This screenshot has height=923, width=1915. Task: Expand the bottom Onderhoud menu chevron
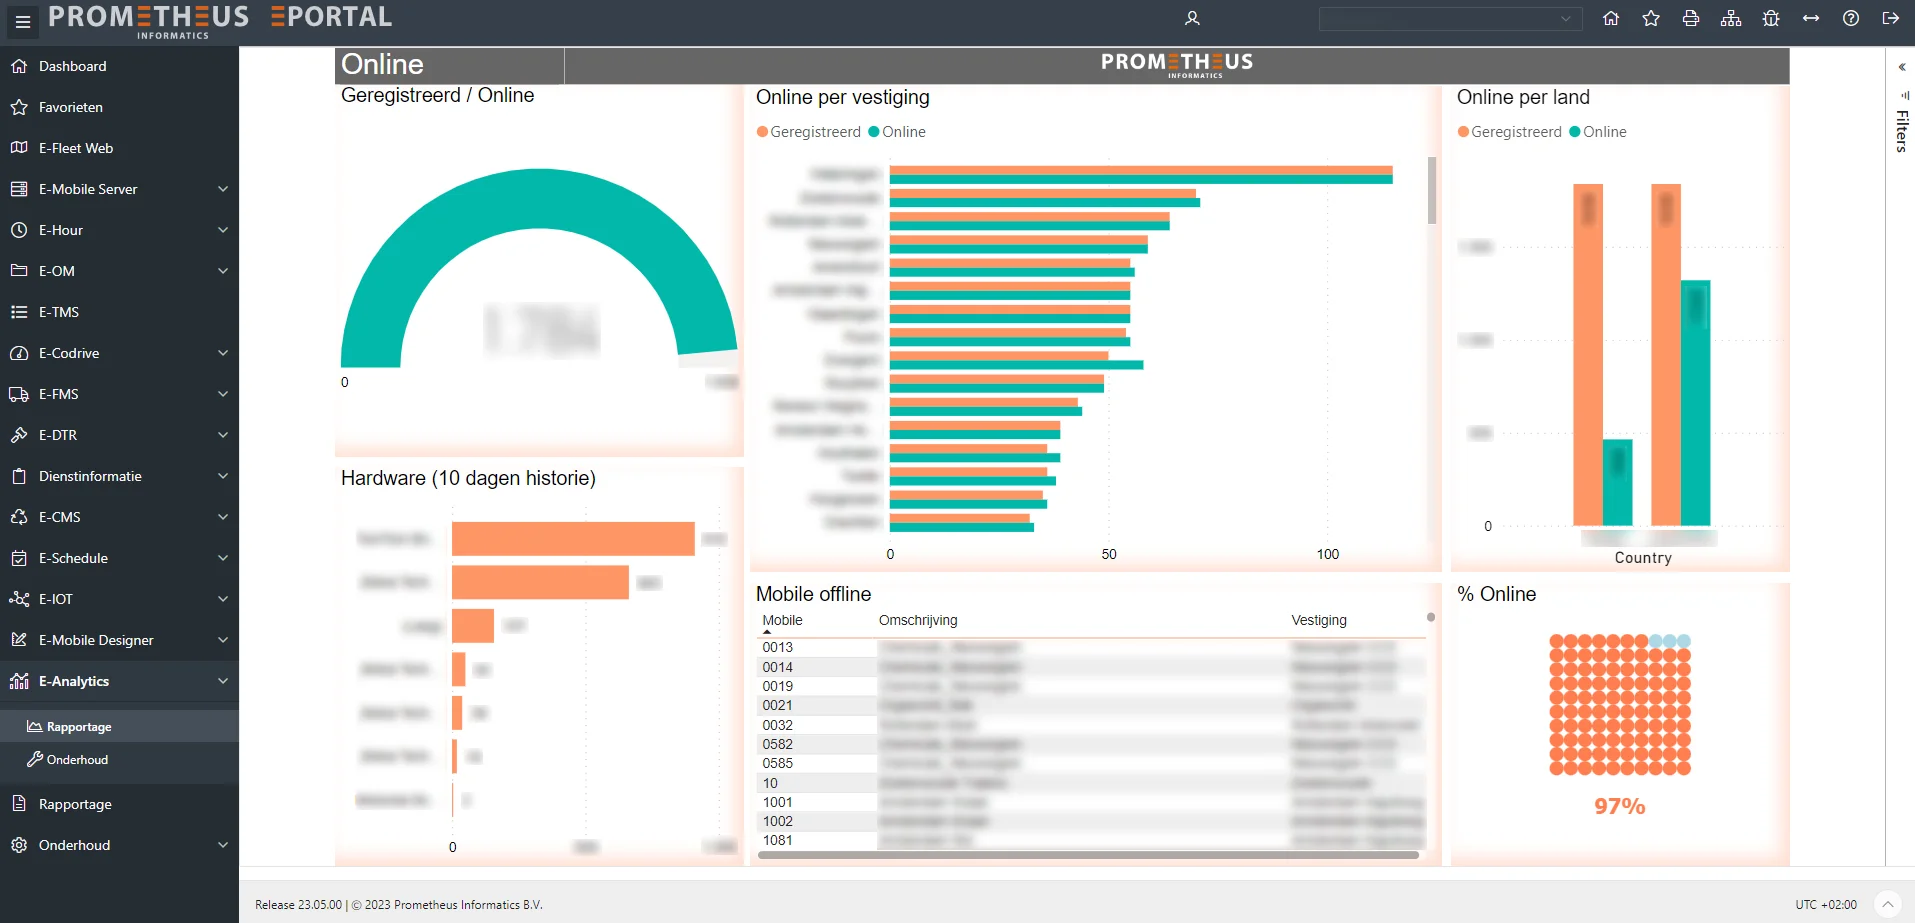click(223, 845)
